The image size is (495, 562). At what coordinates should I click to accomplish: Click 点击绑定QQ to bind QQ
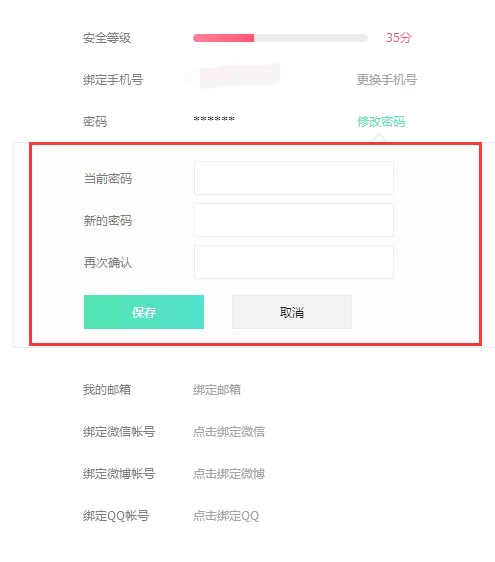(x=226, y=516)
